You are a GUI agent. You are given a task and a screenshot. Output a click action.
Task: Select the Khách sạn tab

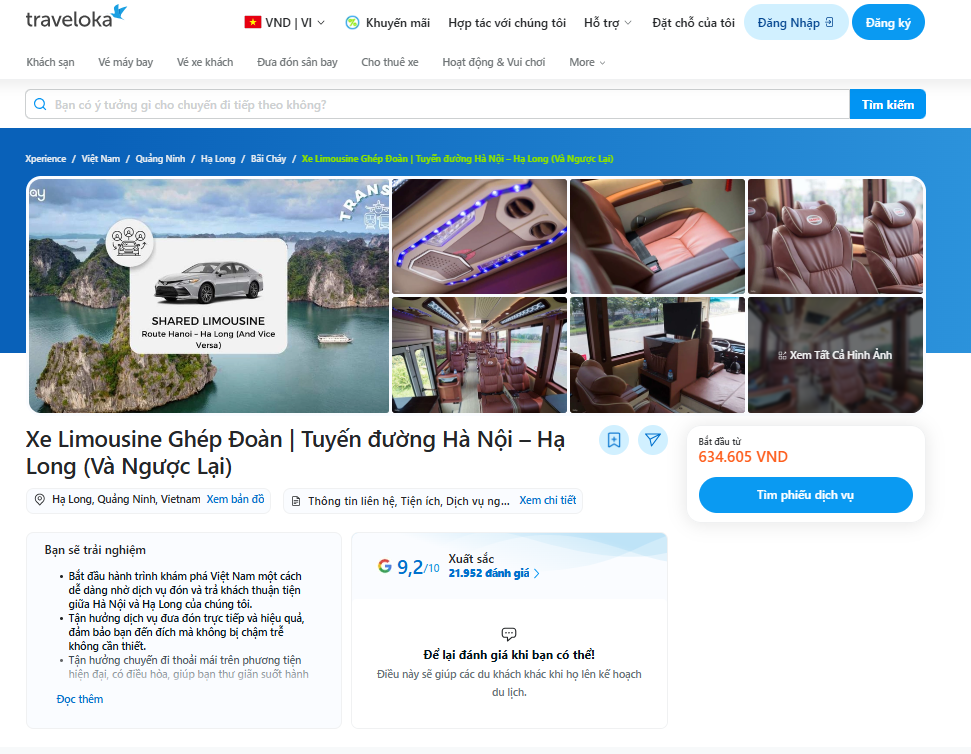(50, 62)
